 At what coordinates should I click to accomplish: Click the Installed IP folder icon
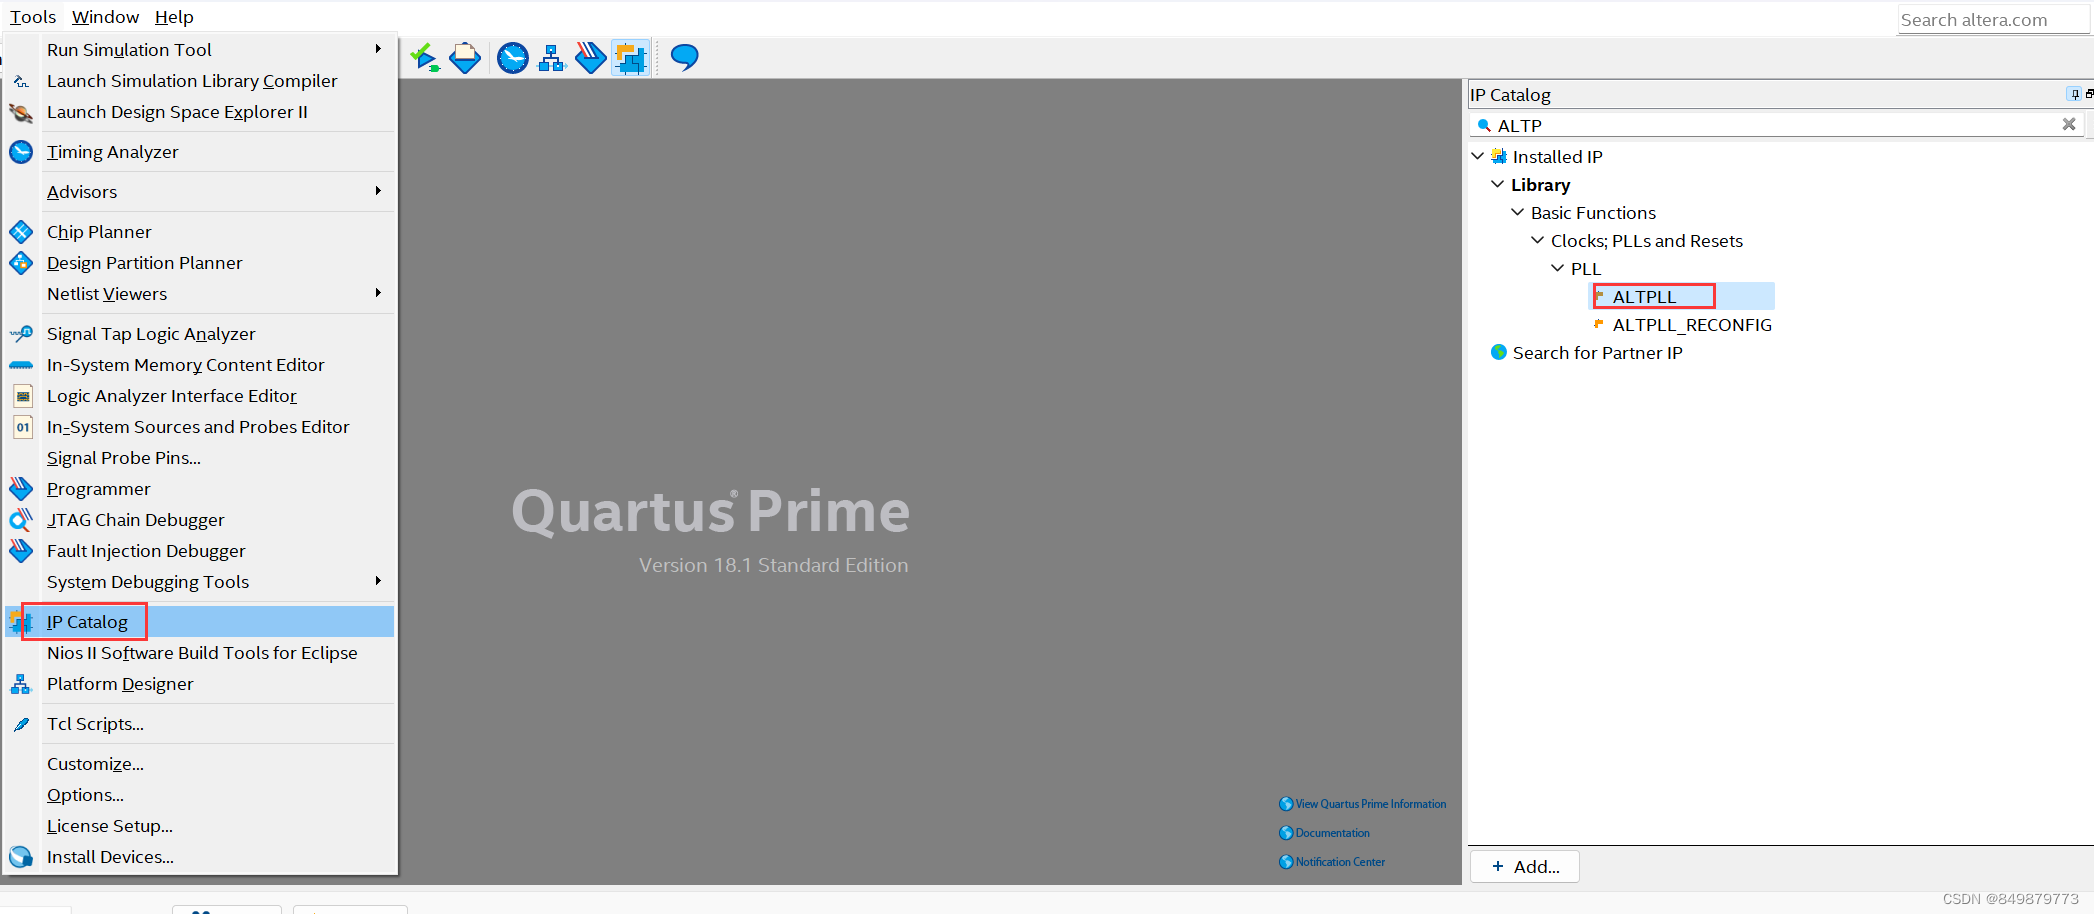[x=1498, y=156]
